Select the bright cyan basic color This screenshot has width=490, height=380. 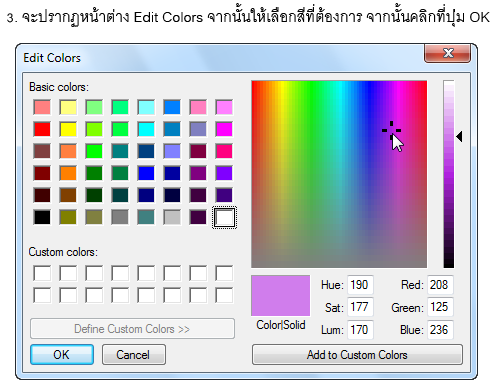point(146,129)
